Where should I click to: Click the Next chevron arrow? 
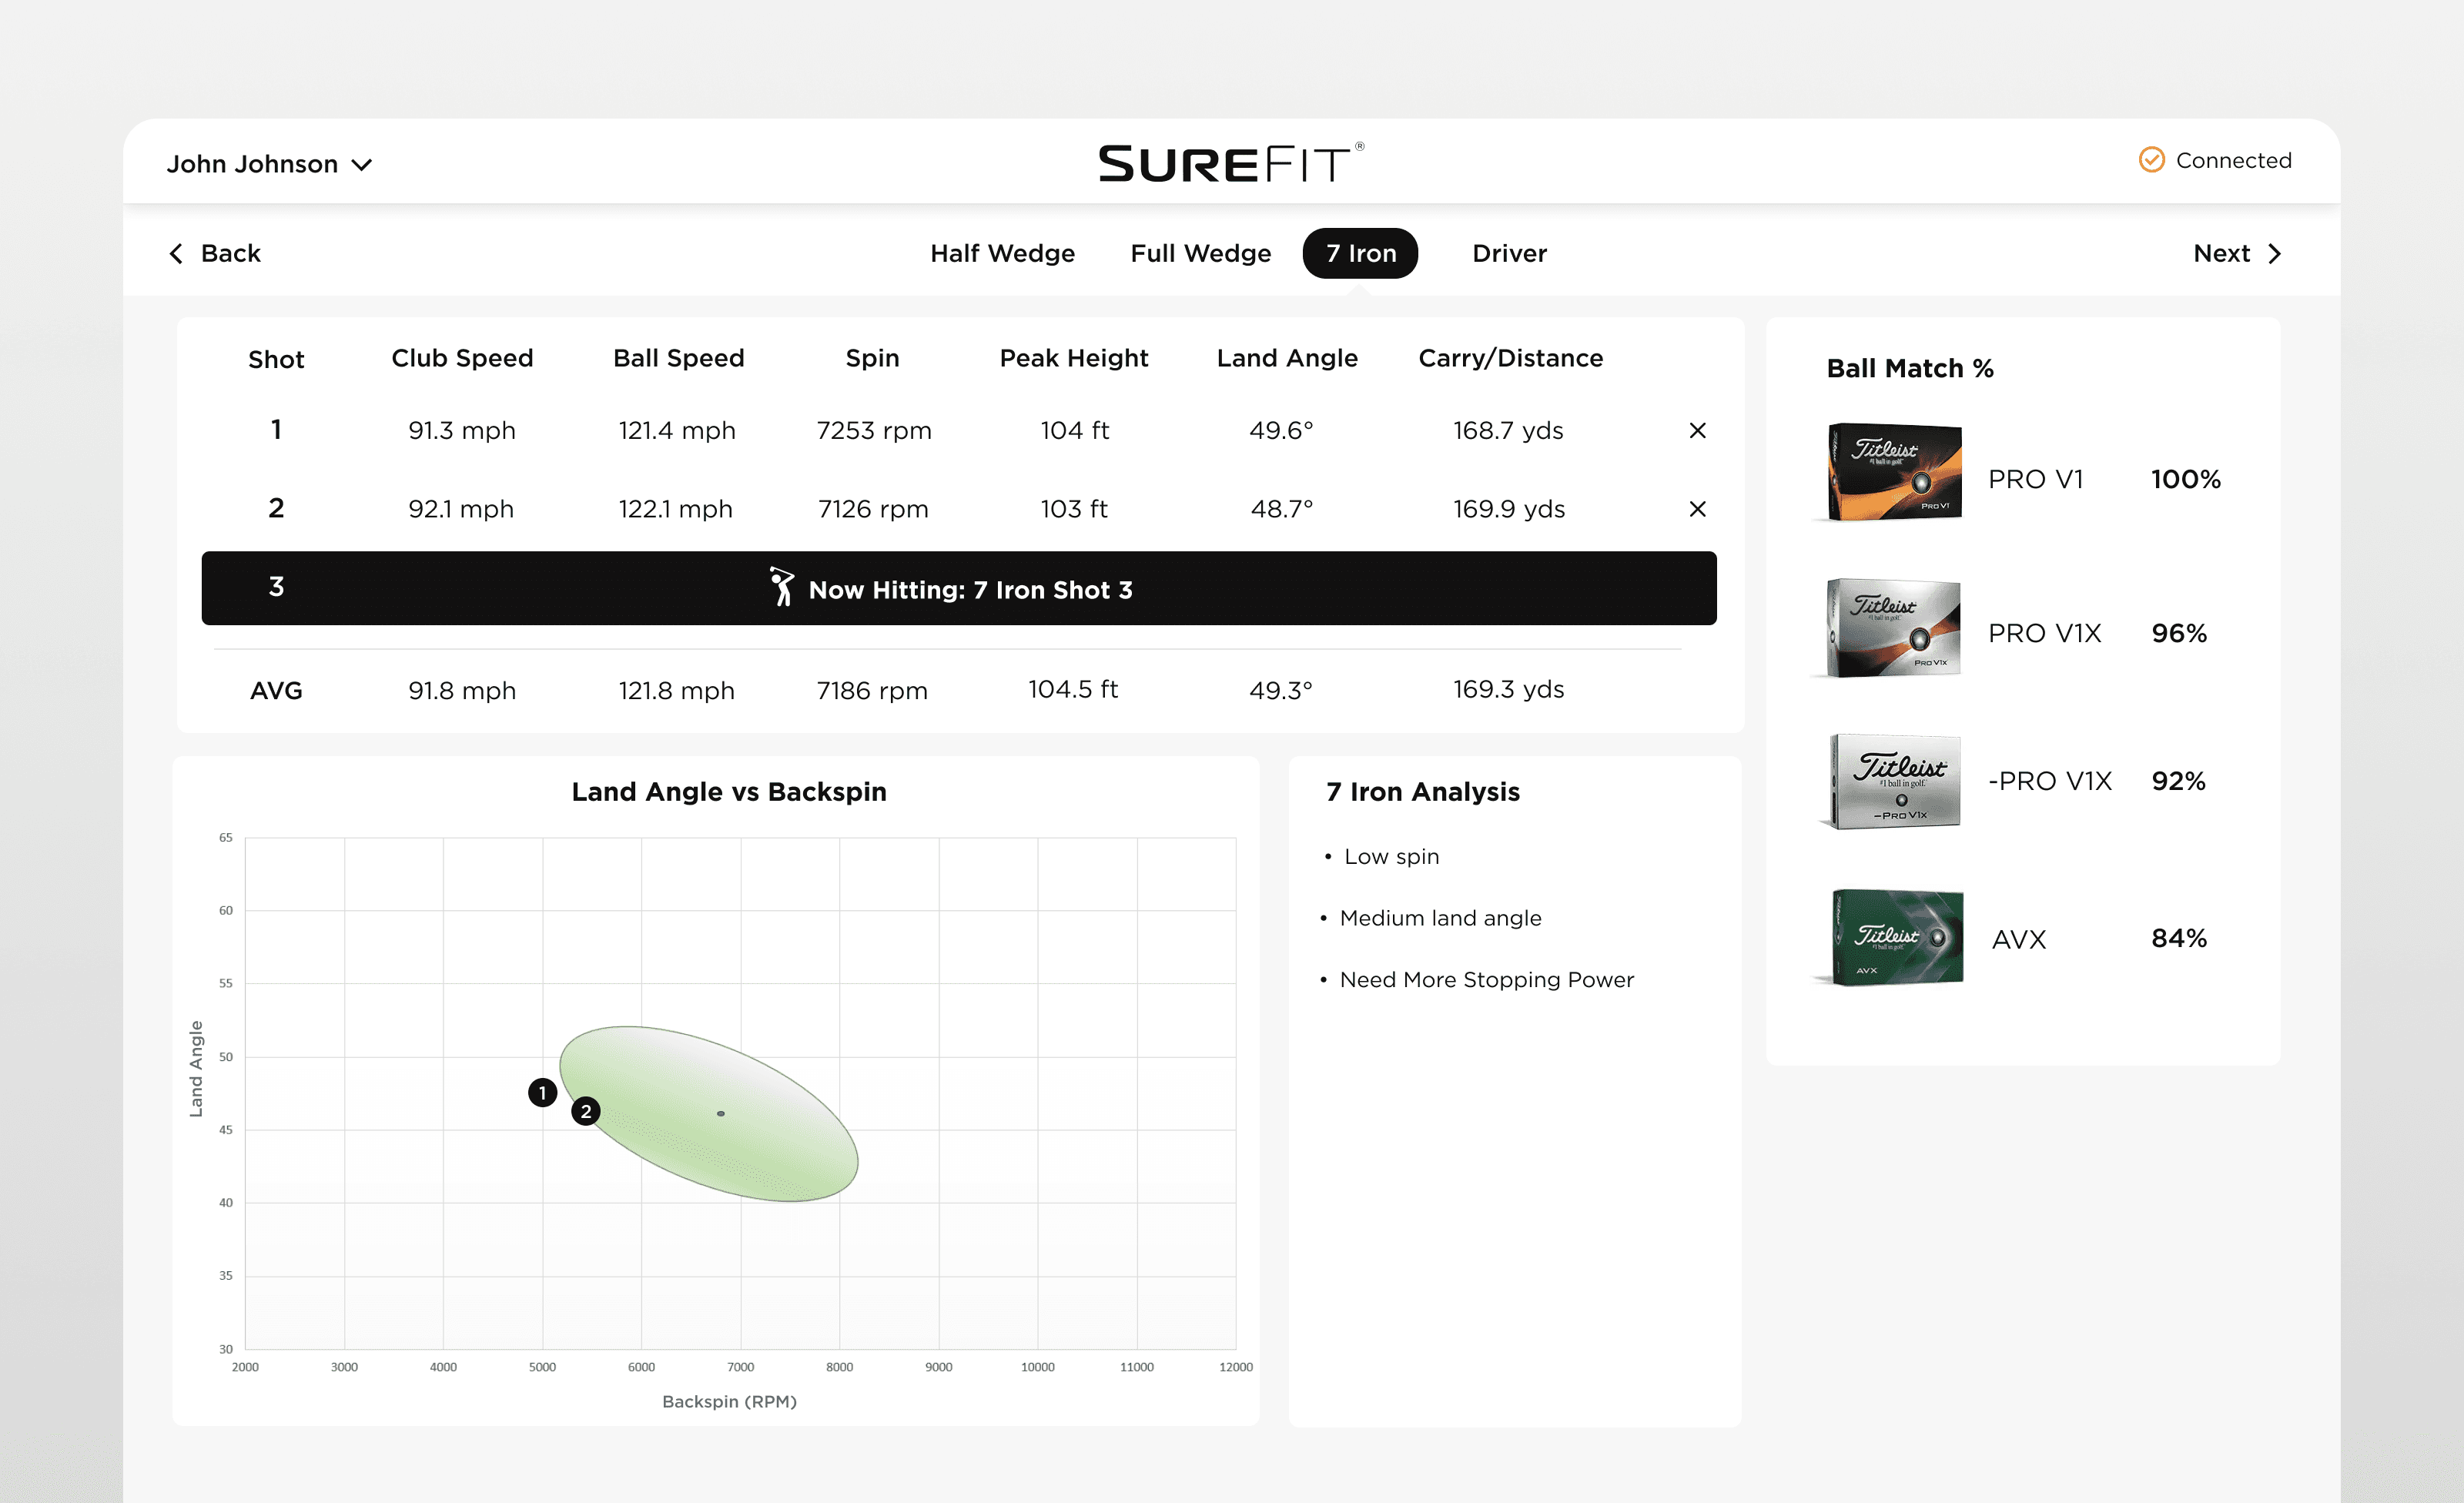click(2275, 254)
